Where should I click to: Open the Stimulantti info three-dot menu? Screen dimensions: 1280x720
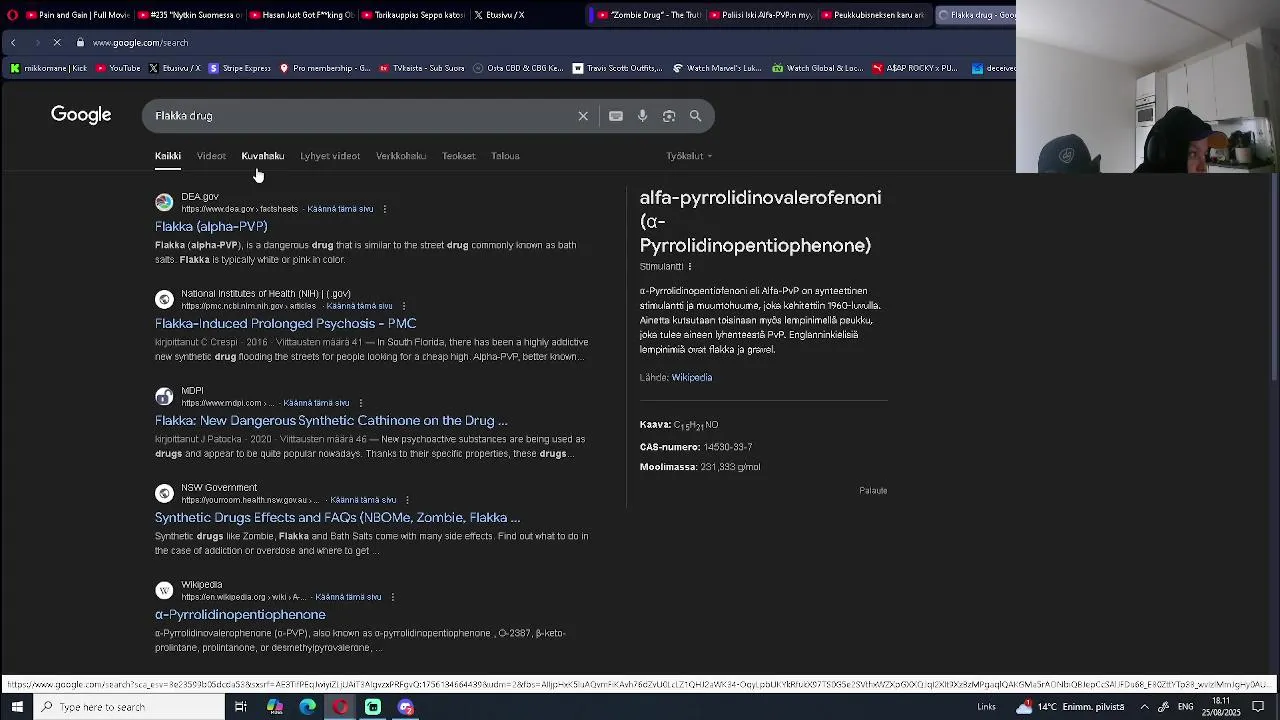point(690,267)
